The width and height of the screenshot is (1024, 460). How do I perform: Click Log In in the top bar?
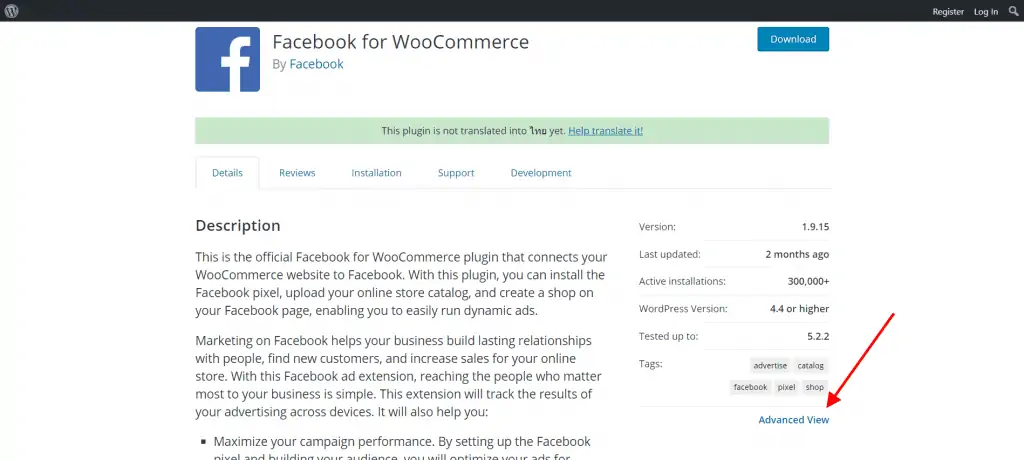986,12
